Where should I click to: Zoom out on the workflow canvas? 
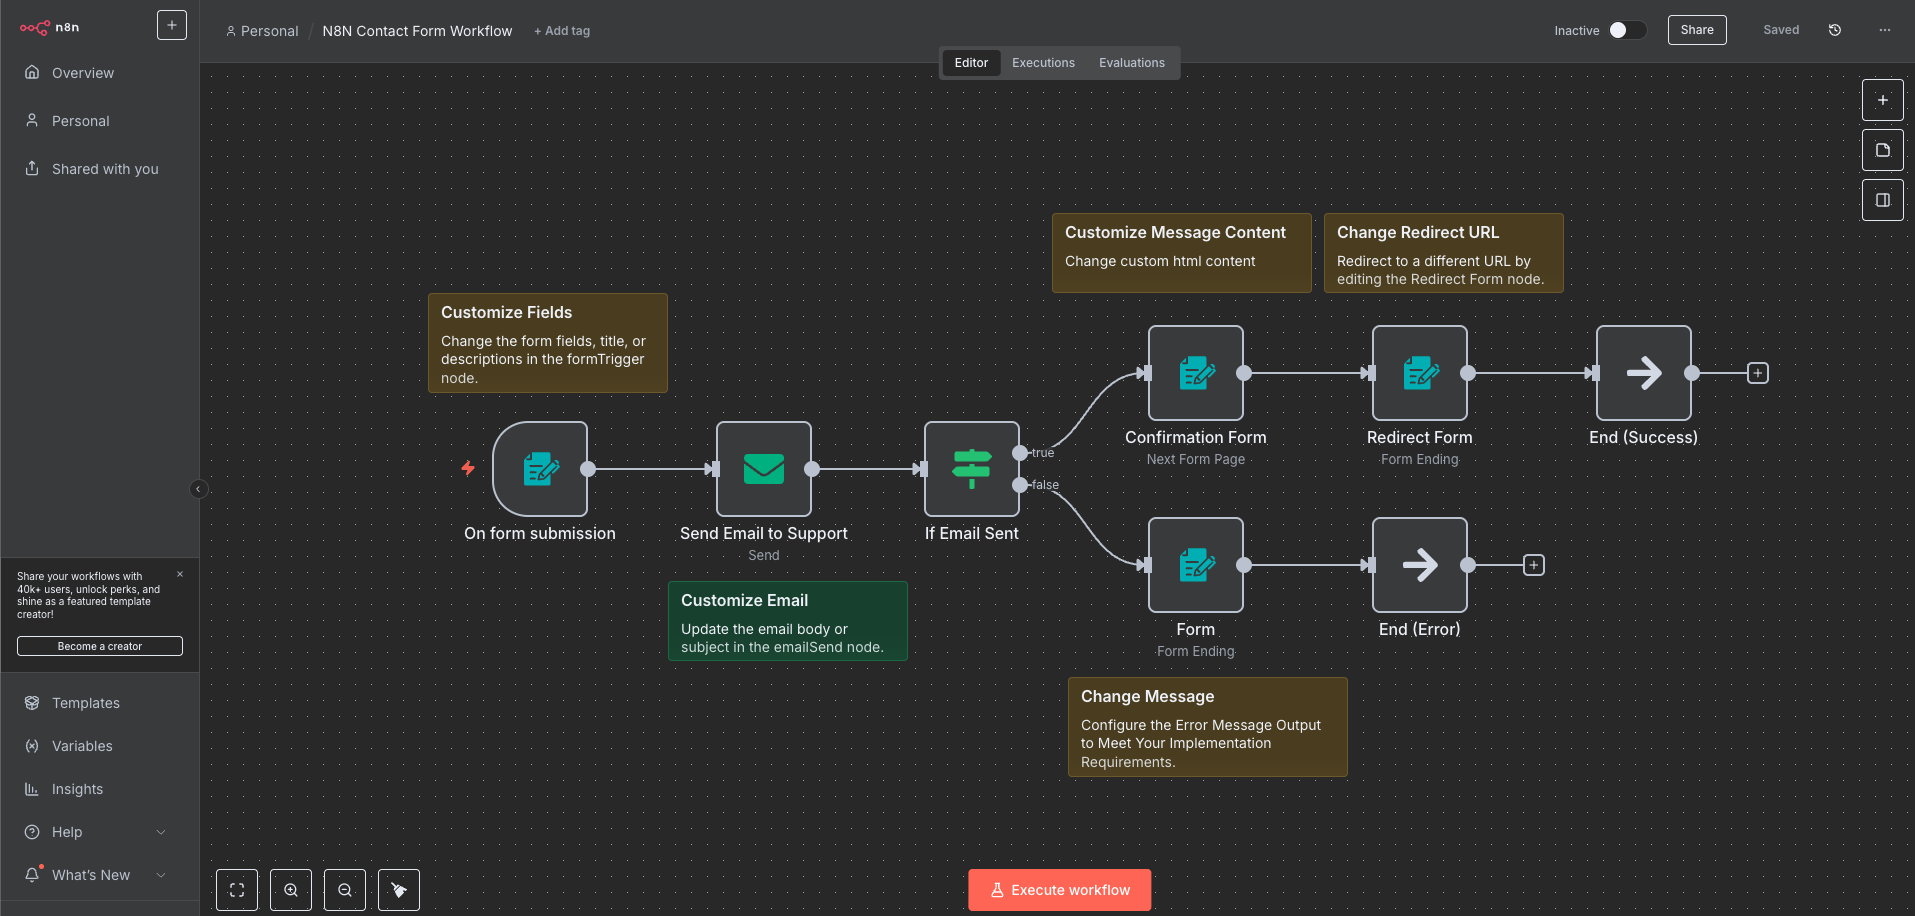(345, 890)
